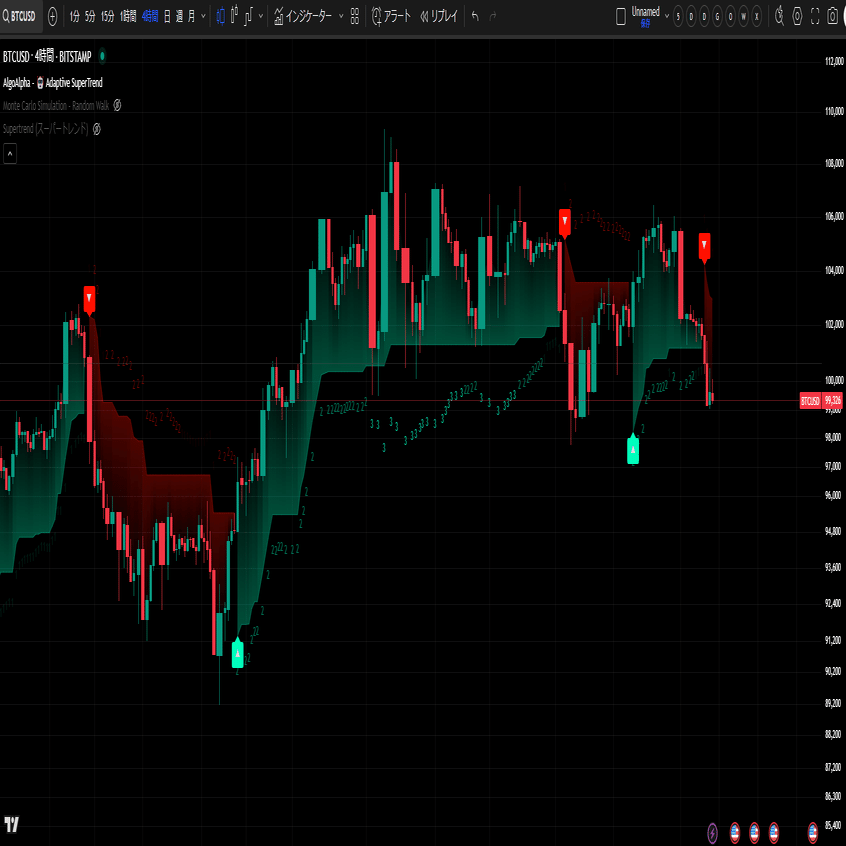Click the circled S quick button
846x846 pixels.
678,17
